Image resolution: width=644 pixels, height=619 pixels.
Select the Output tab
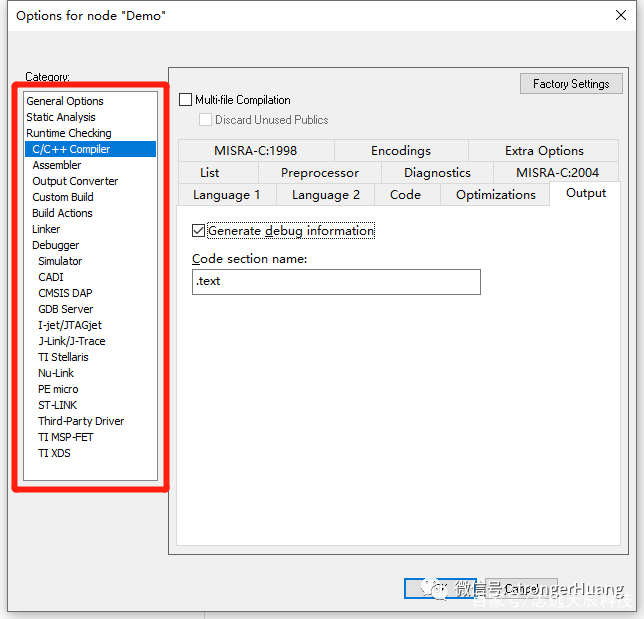(586, 193)
